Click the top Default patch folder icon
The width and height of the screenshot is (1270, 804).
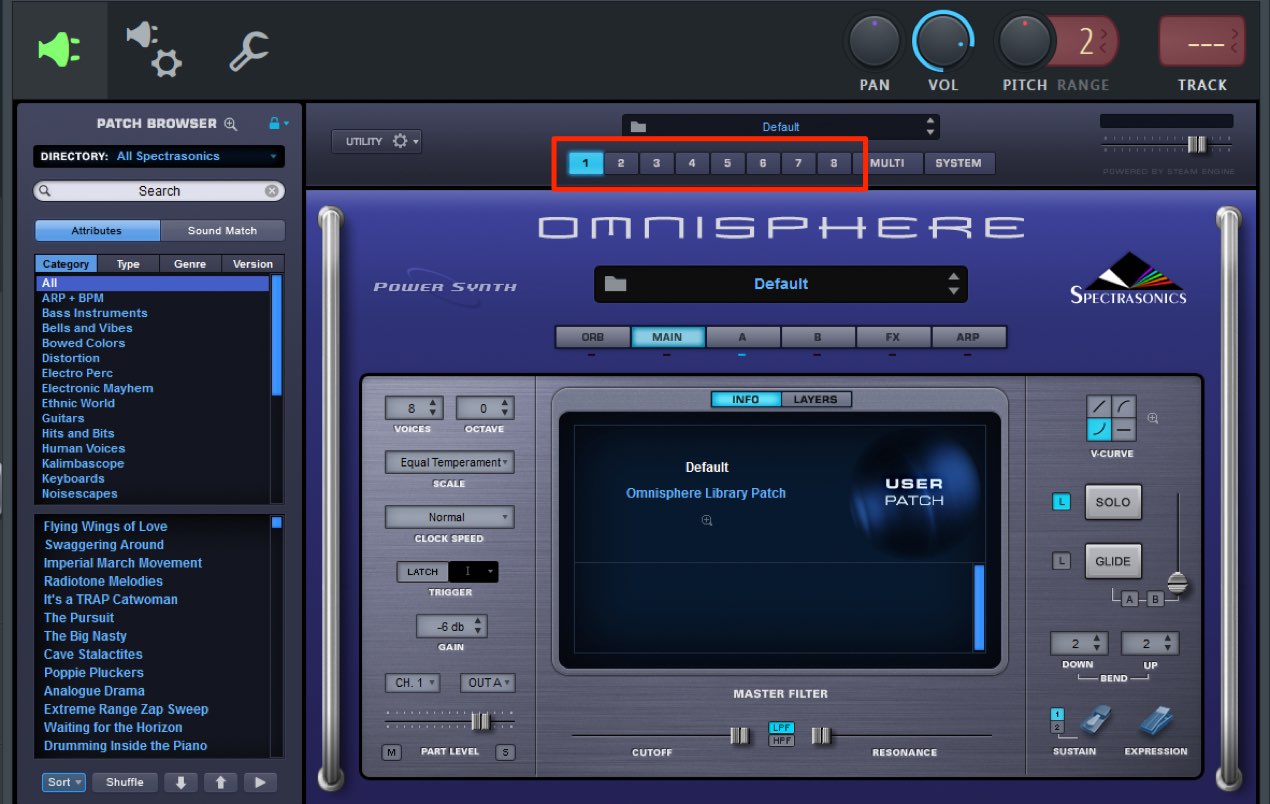[638, 127]
